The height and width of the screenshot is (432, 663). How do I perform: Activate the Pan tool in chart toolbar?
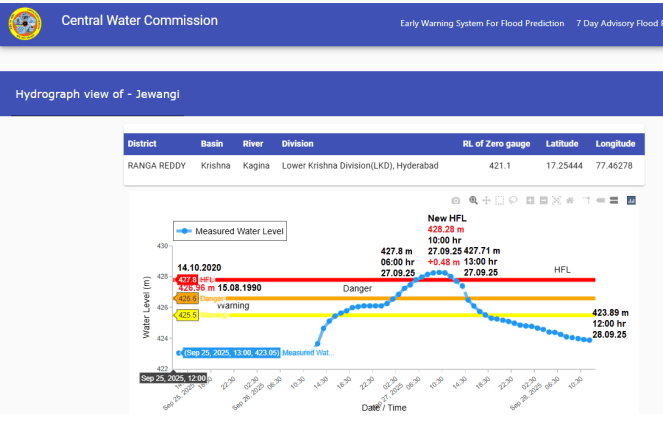(x=486, y=201)
